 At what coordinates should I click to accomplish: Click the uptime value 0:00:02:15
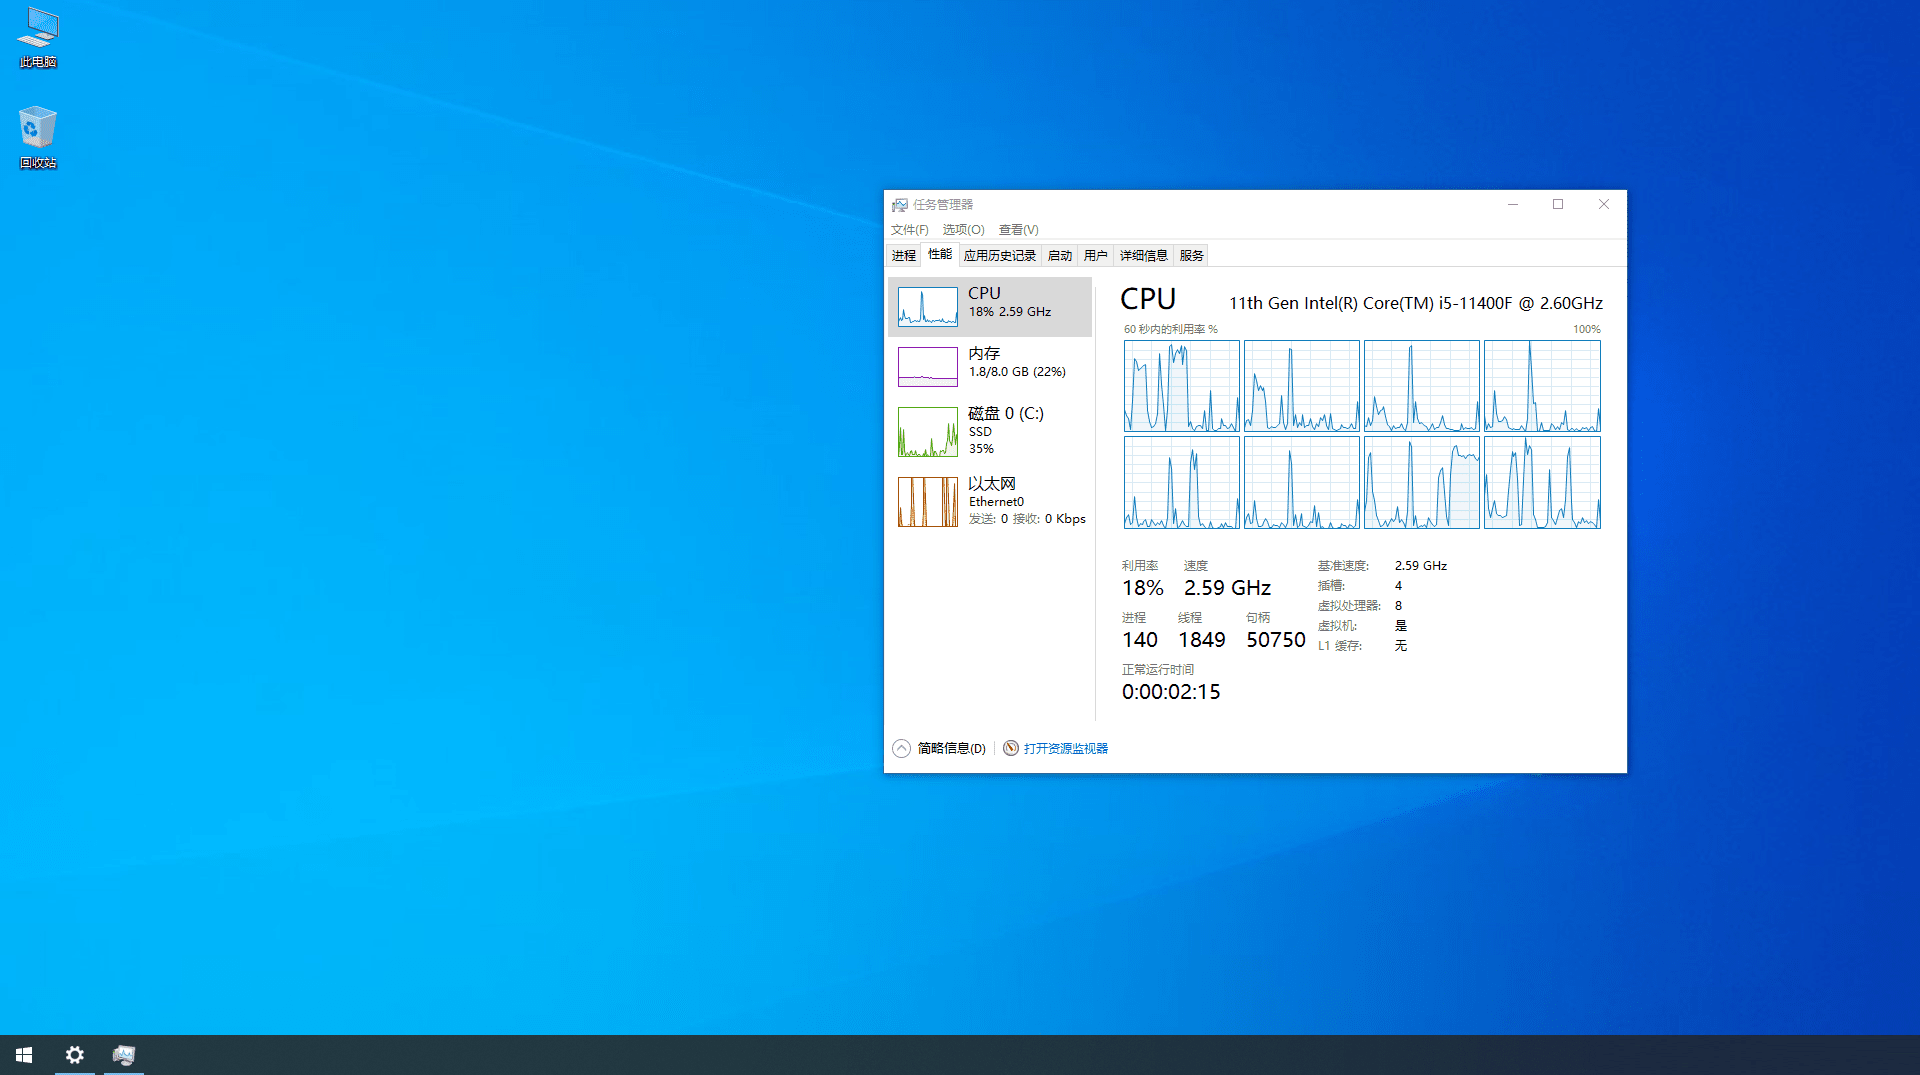(1171, 692)
